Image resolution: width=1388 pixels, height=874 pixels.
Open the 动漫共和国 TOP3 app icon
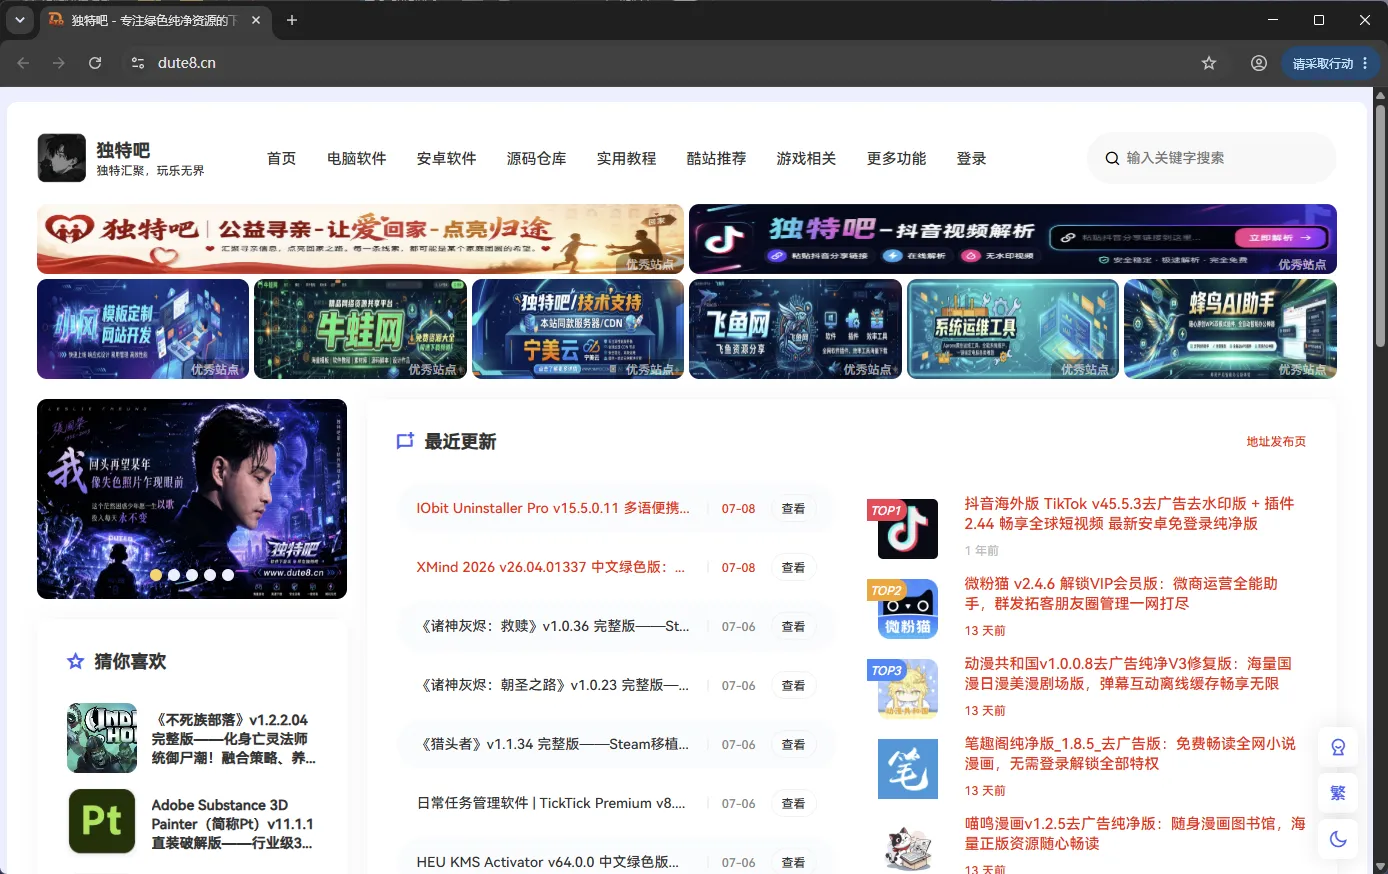(908, 689)
